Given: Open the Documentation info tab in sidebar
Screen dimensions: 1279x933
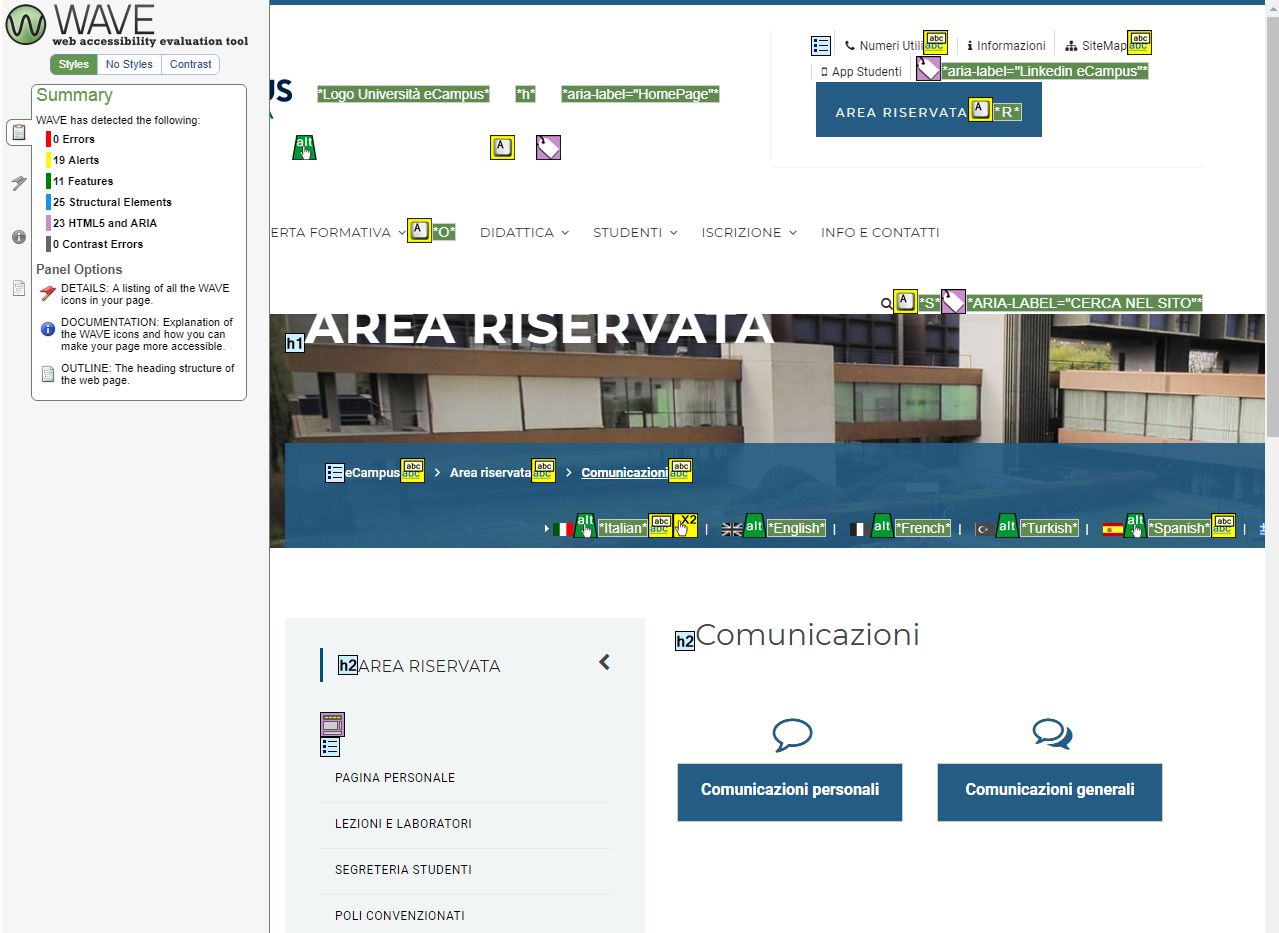Looking at the screenshot, I should [18, 237].
